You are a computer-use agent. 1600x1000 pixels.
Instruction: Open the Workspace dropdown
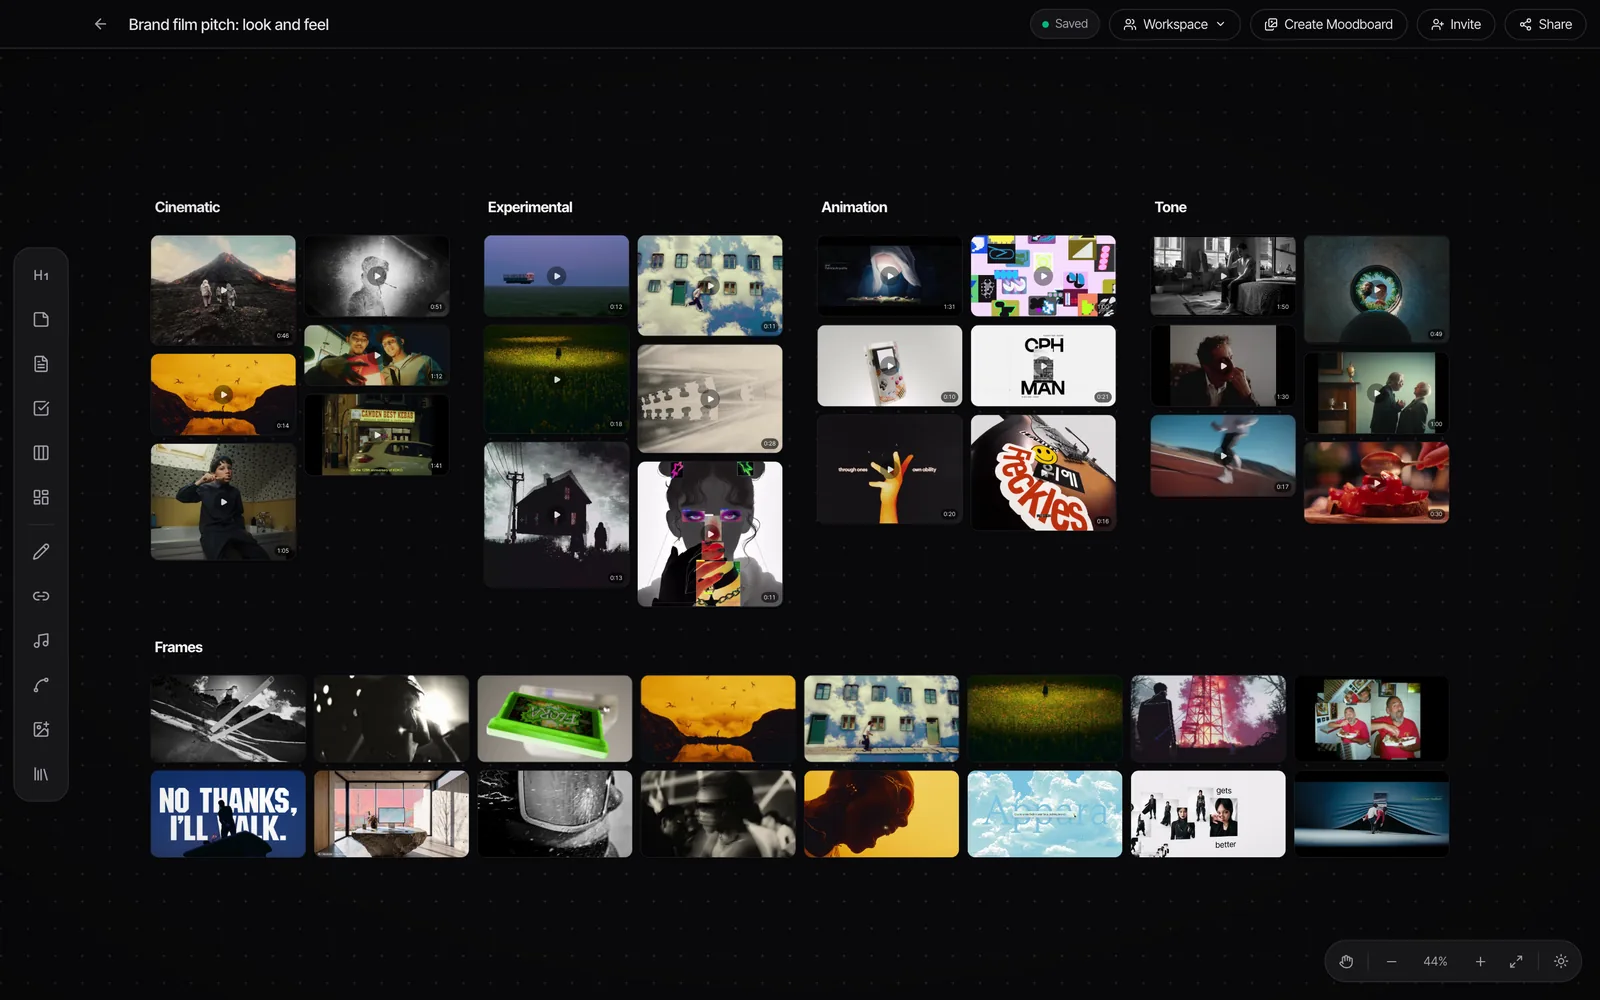click(x=1174, y=24)
